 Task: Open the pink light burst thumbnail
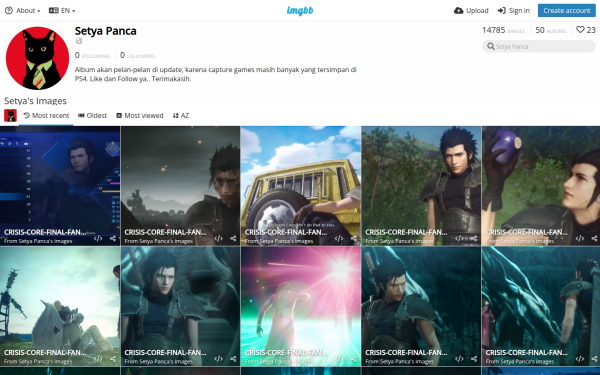tap(301, 306)
